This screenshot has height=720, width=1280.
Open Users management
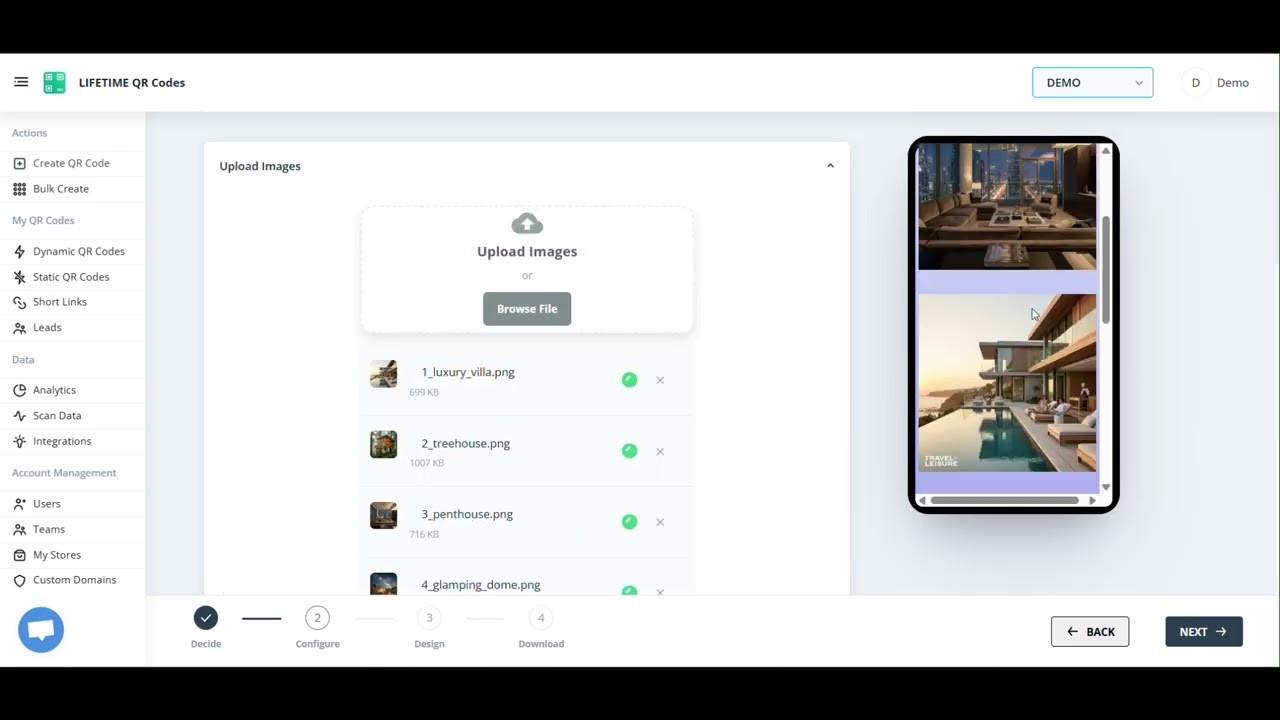[47, 504]
